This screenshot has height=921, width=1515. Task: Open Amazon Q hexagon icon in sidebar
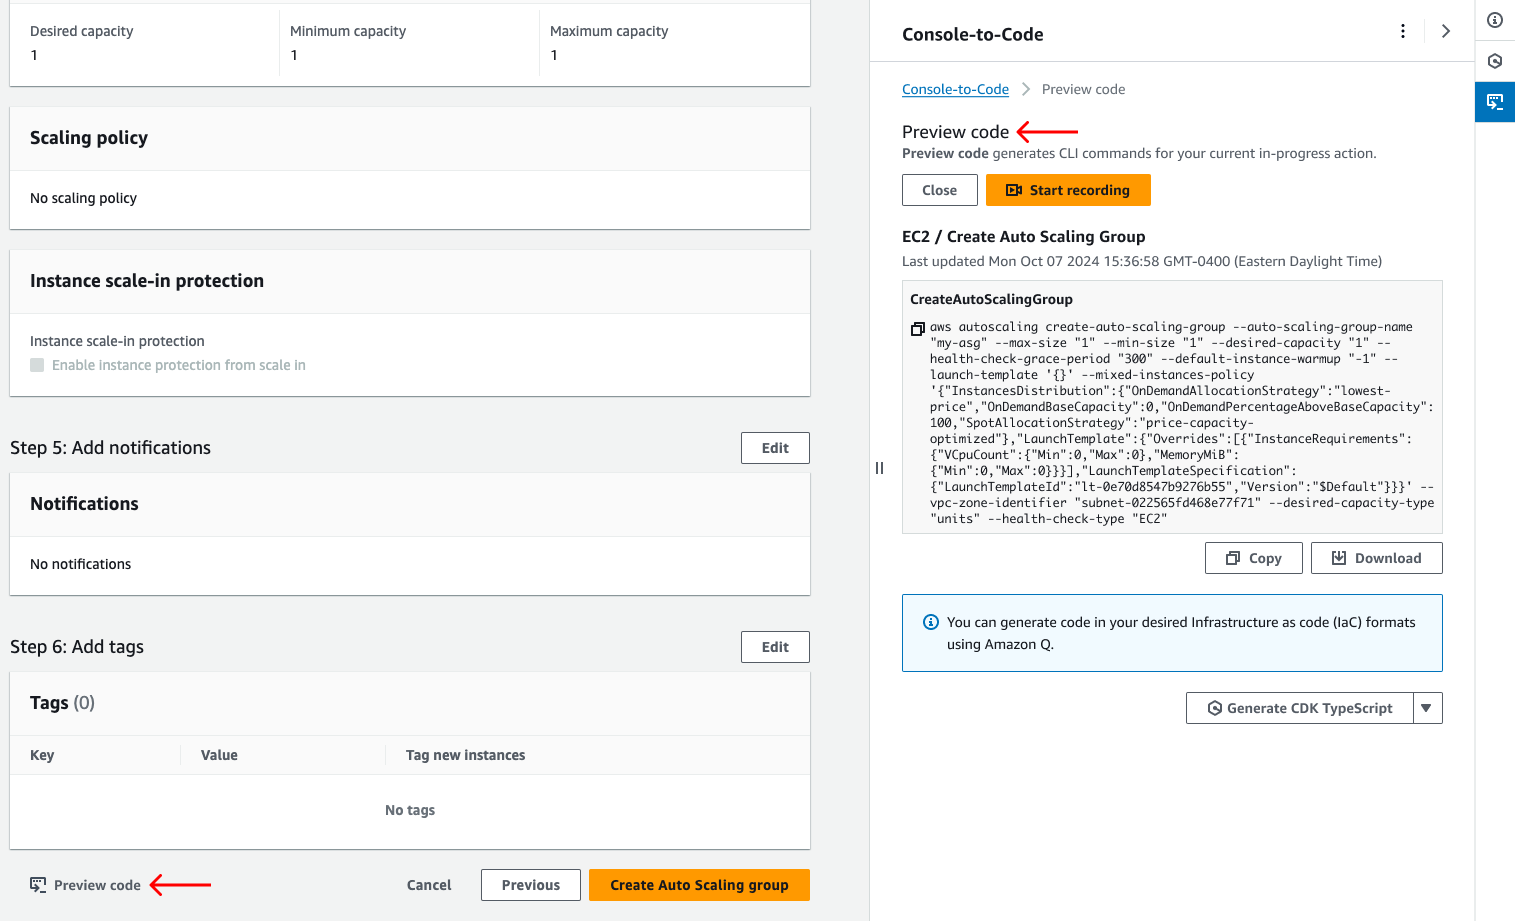pyautogui.click(x=1495, y=61)
